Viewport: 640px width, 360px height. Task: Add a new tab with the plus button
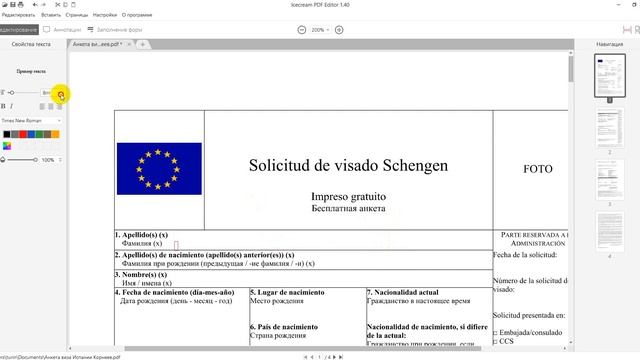coord(142,44)
